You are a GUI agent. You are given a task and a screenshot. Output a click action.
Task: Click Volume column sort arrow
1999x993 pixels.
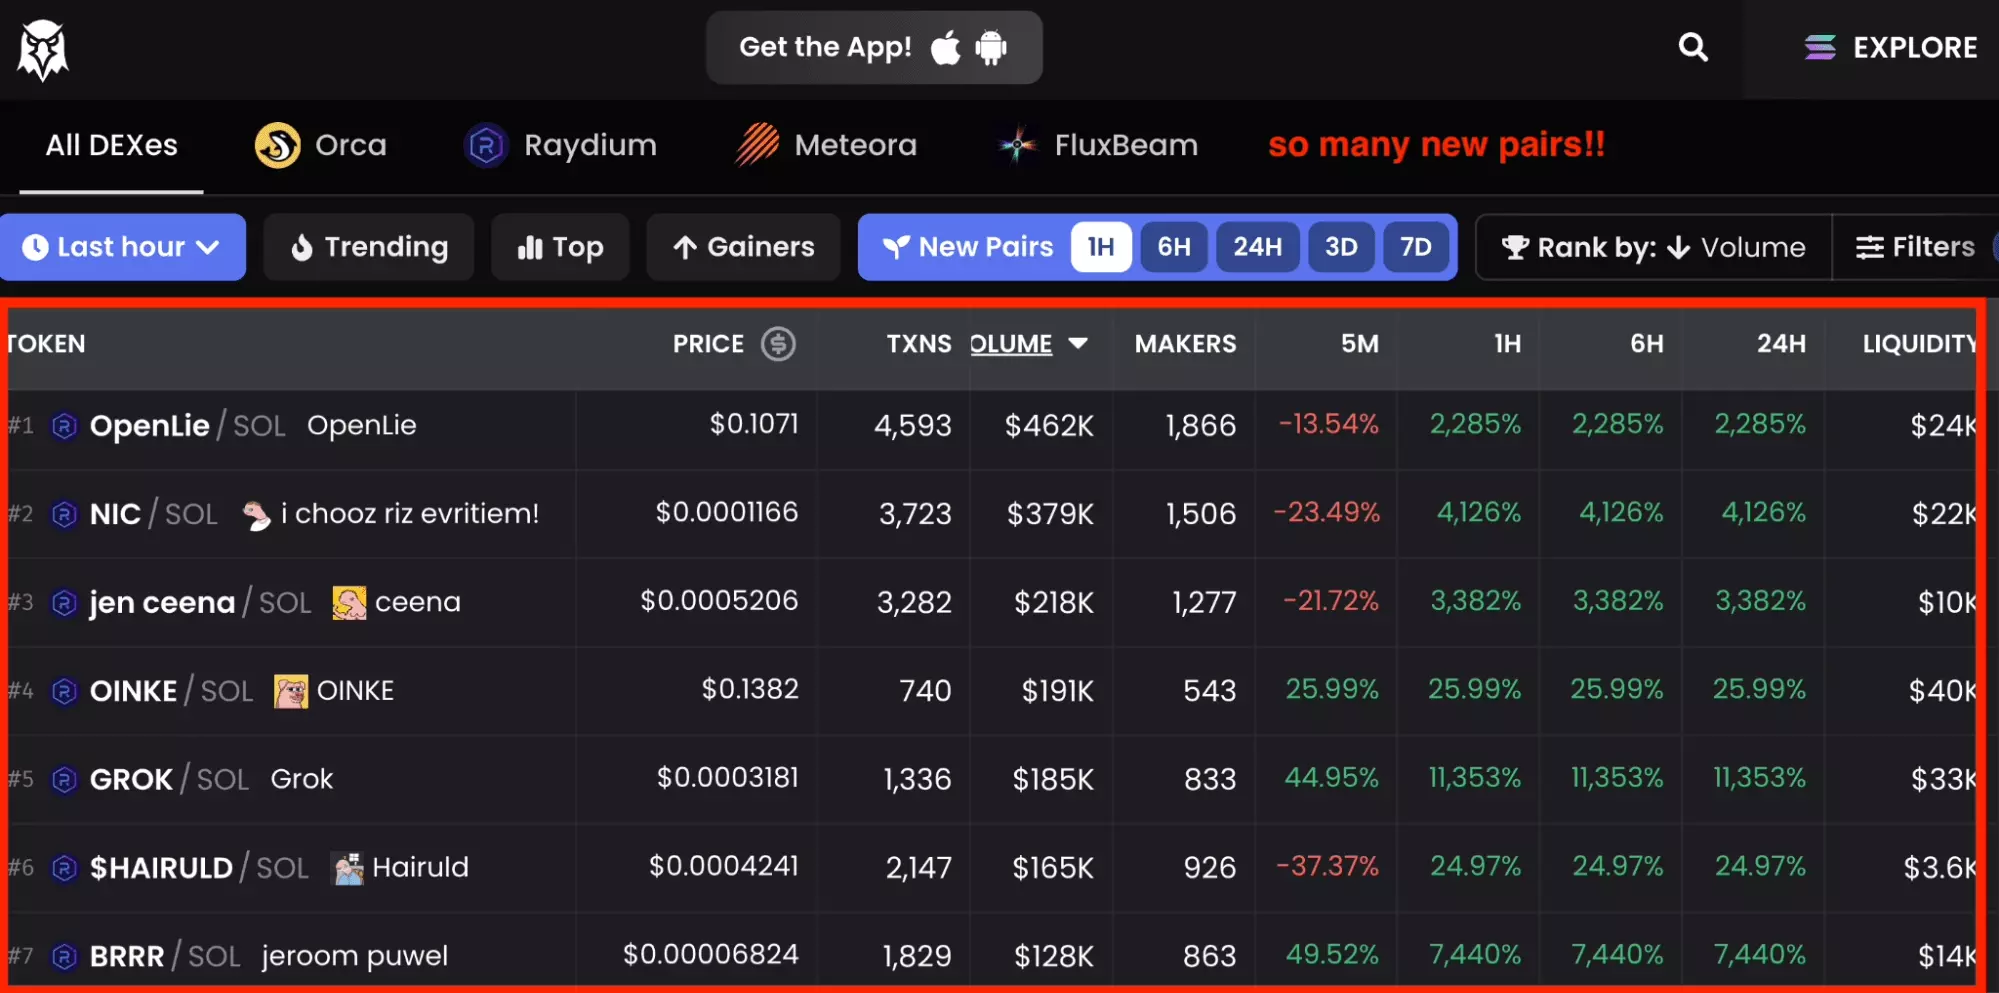click(x=1078, y=343)
